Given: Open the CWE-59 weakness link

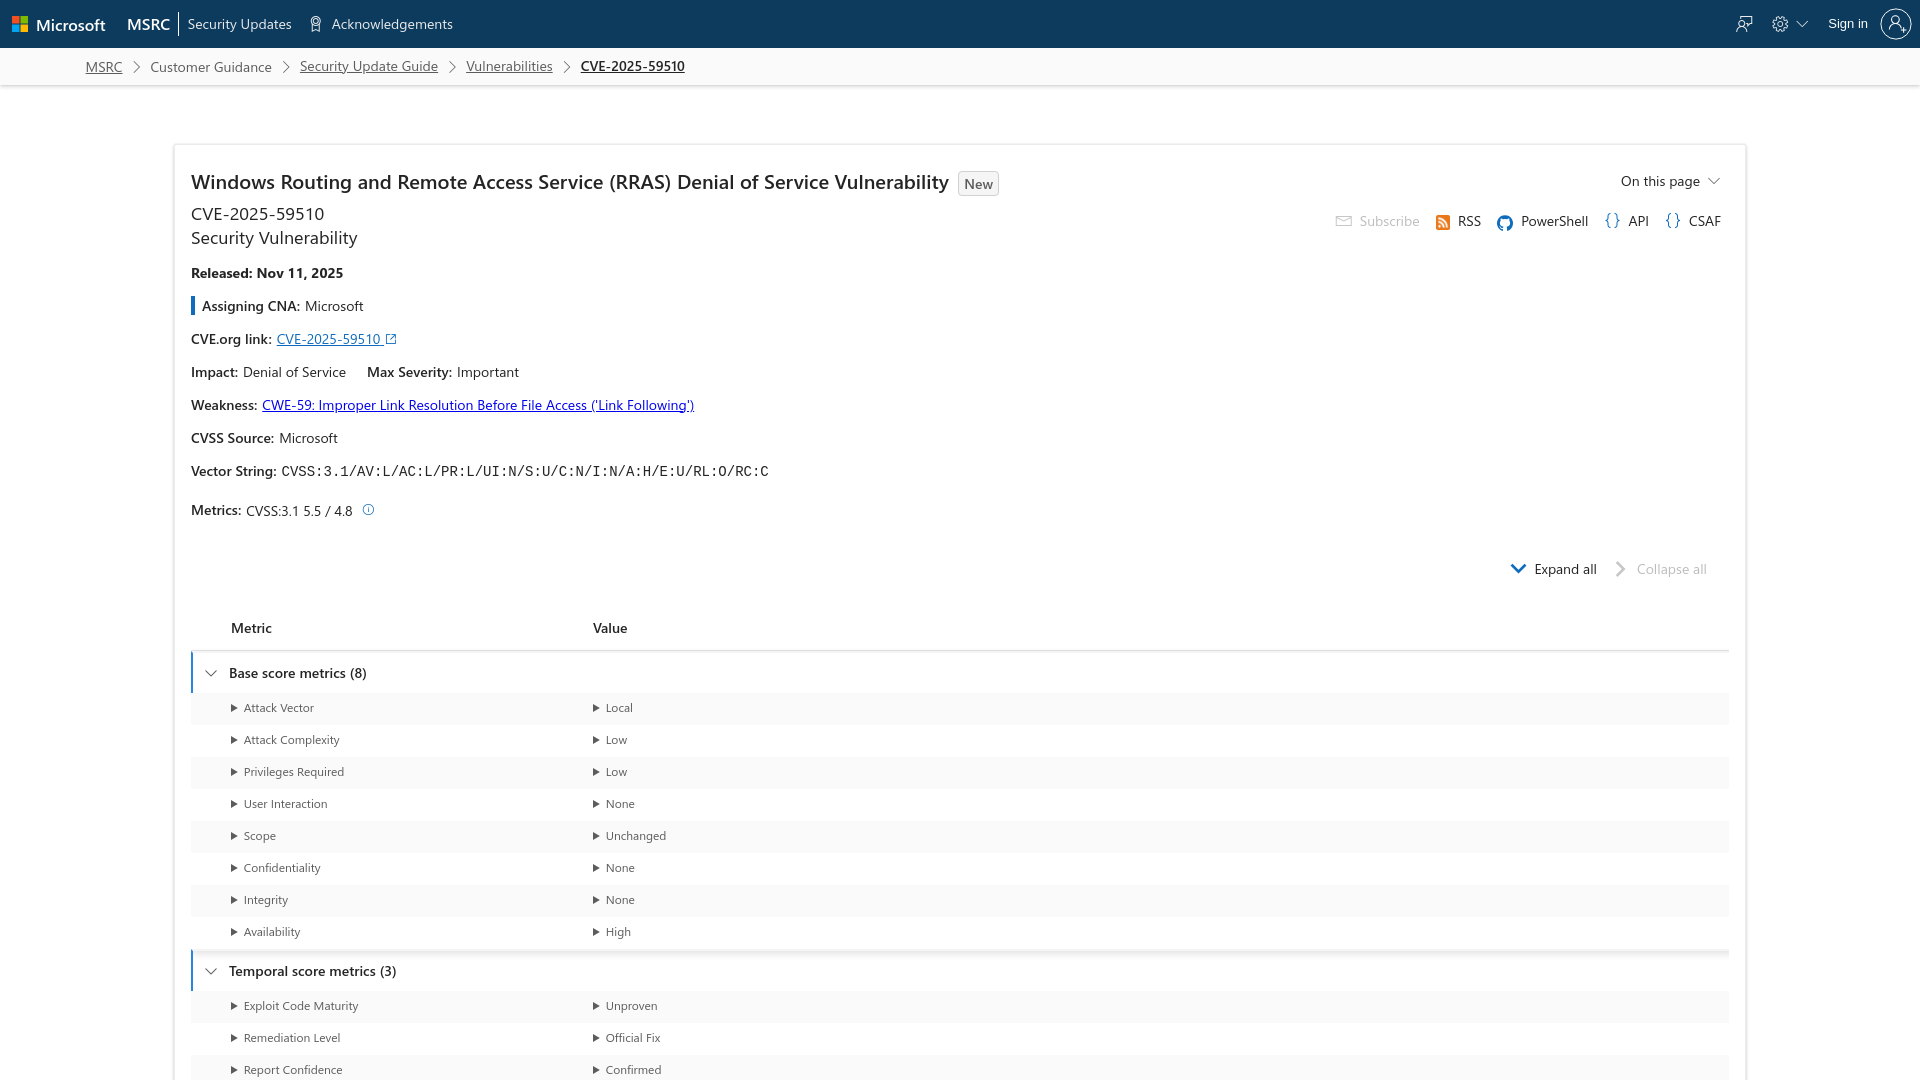Looking at the screenshot, I should [477, 405].
